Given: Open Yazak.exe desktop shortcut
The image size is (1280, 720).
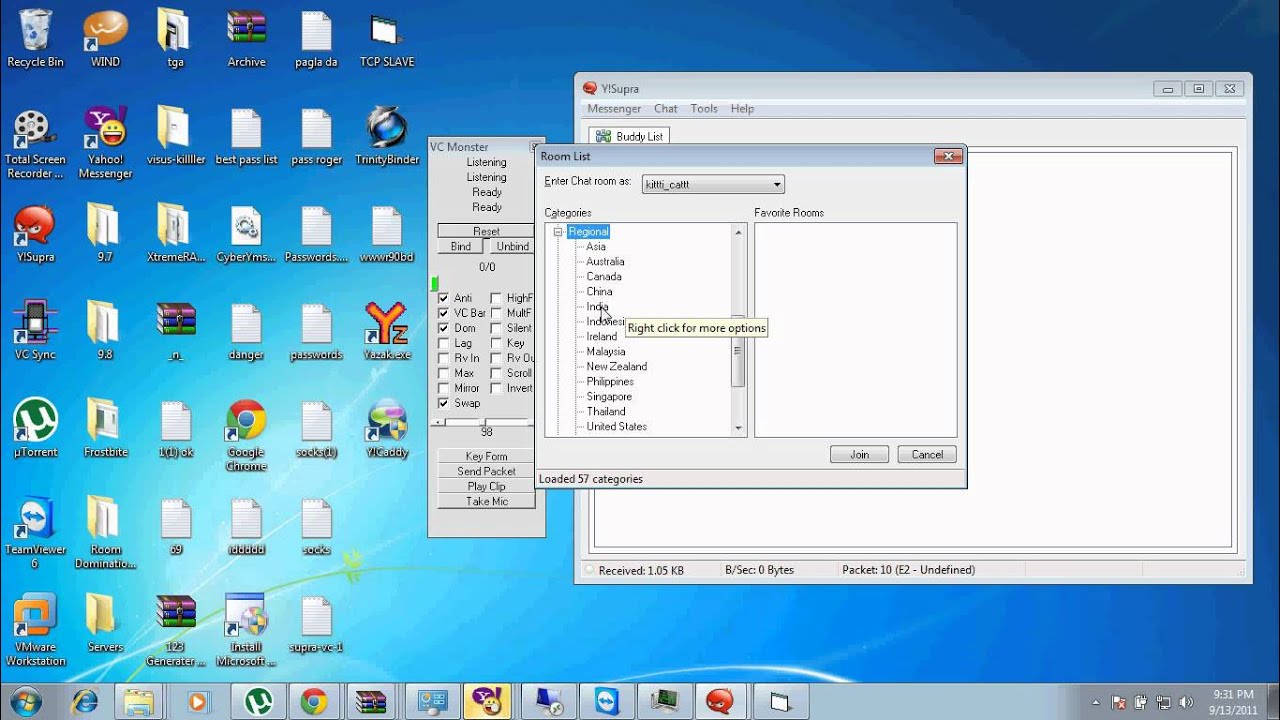Looking at the screenshot, I should pos(387,330).
